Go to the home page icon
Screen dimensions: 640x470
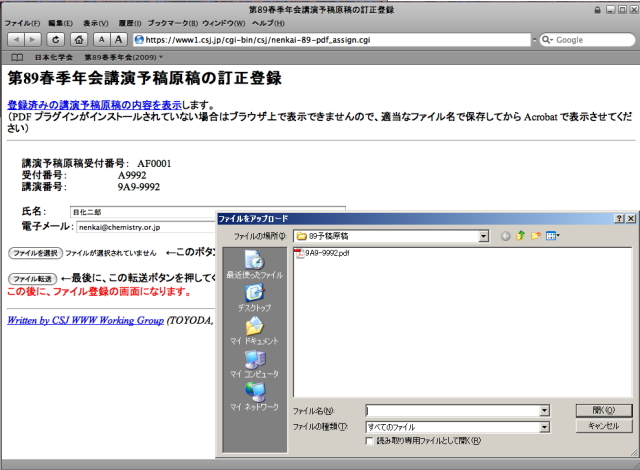(x=79, y=40)
